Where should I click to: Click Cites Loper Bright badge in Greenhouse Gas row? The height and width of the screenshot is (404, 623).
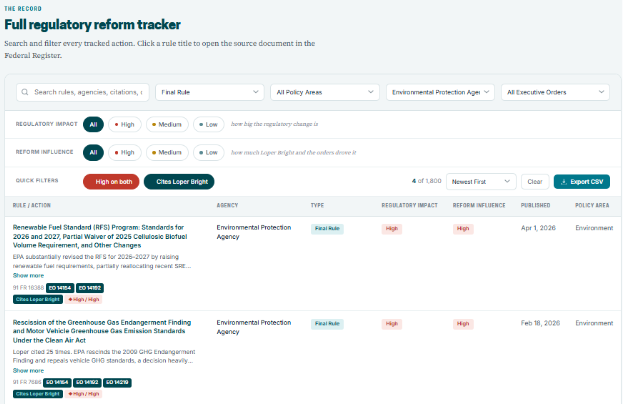coord(38,394)
